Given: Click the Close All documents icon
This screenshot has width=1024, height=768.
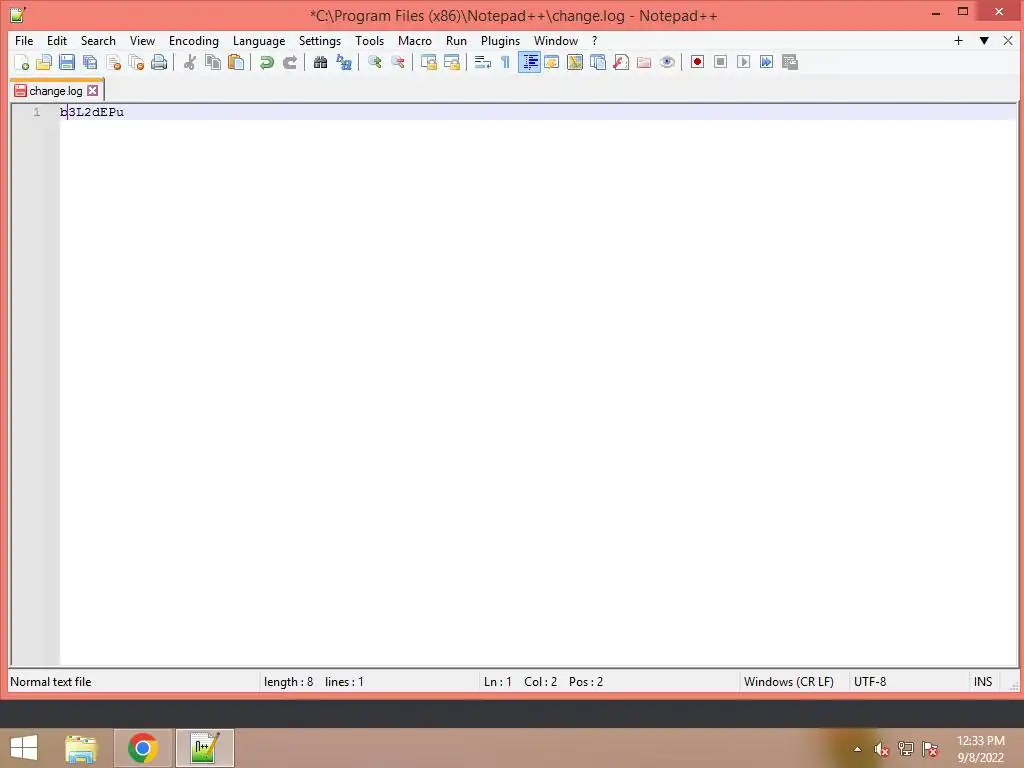Looking at the screenshot, I should click(136, 62).
